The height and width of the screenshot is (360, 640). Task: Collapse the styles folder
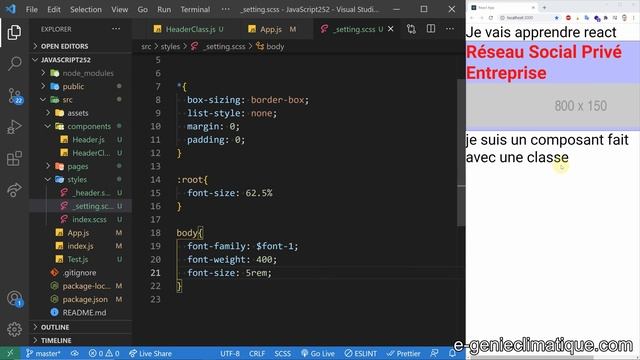77,180
